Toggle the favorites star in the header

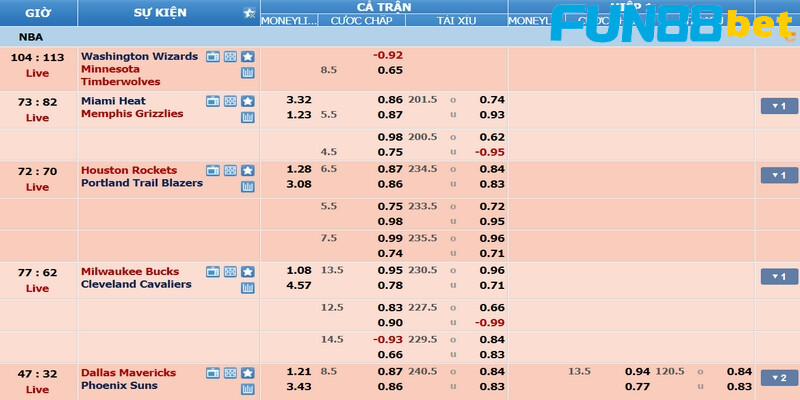pos(249,13)
